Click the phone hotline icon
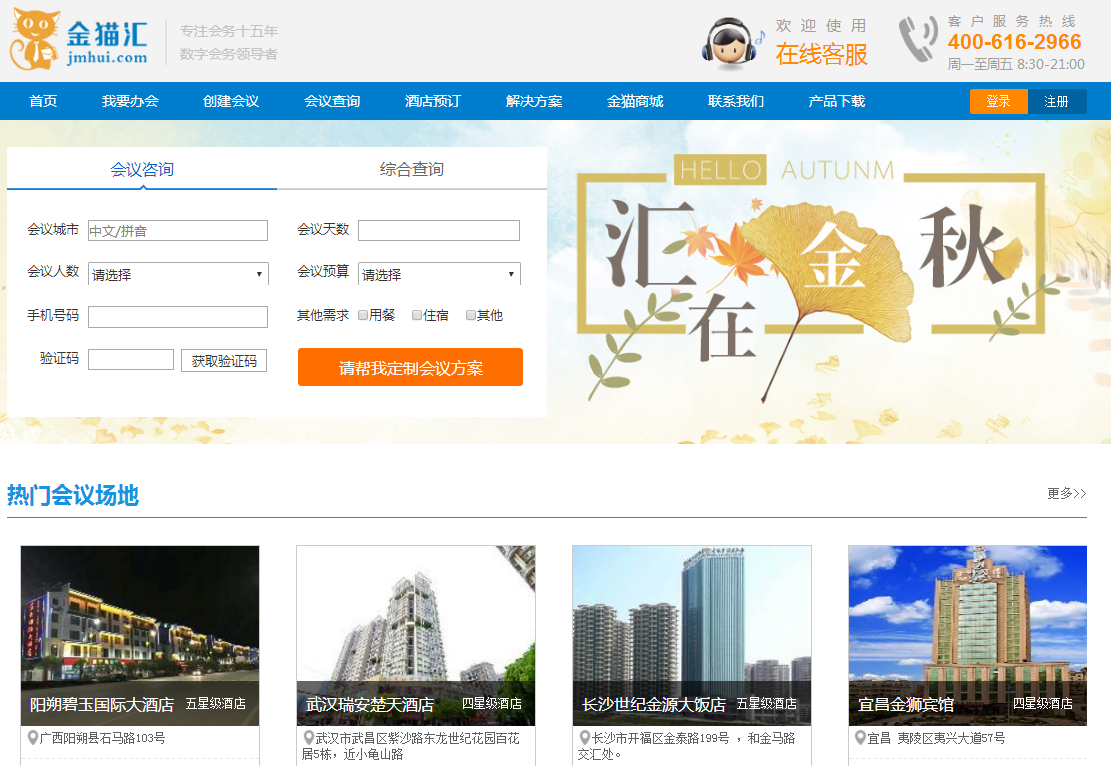1111x766 pixels. (917, 41)
